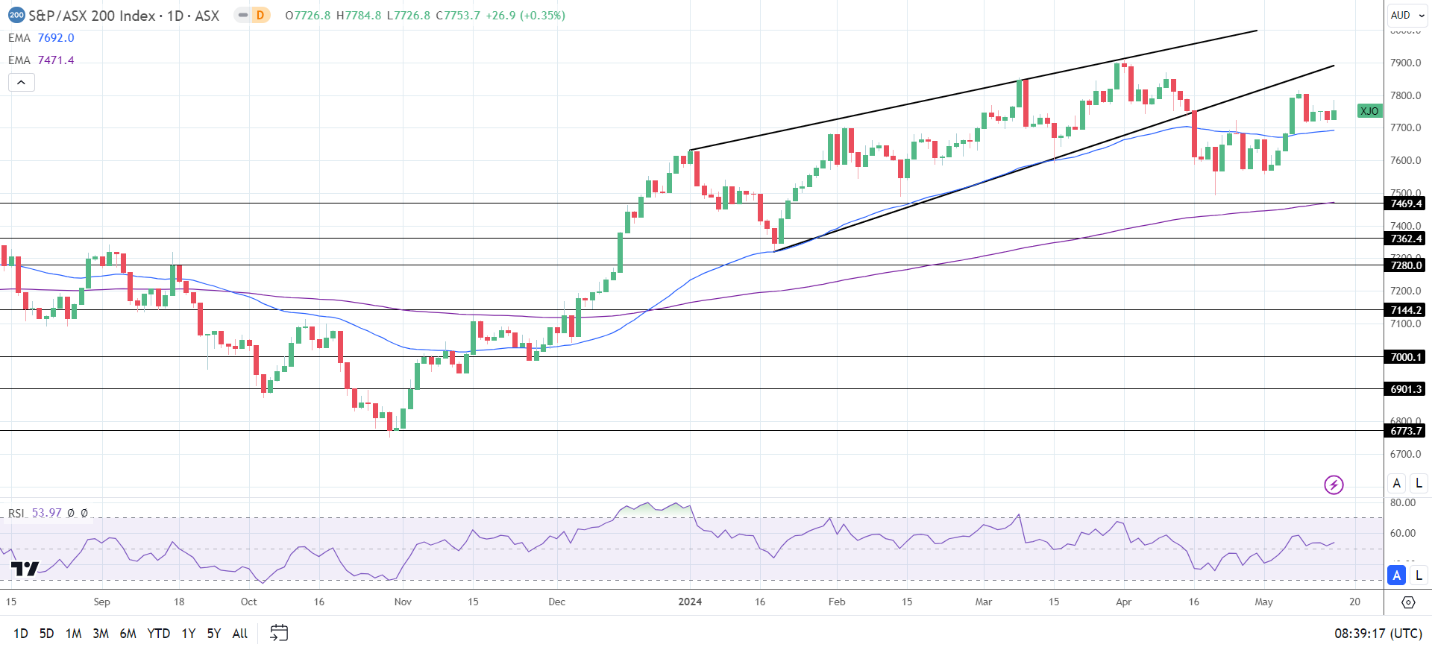
Task: Click the grey market status pill
Action: (x=241, y=15)
